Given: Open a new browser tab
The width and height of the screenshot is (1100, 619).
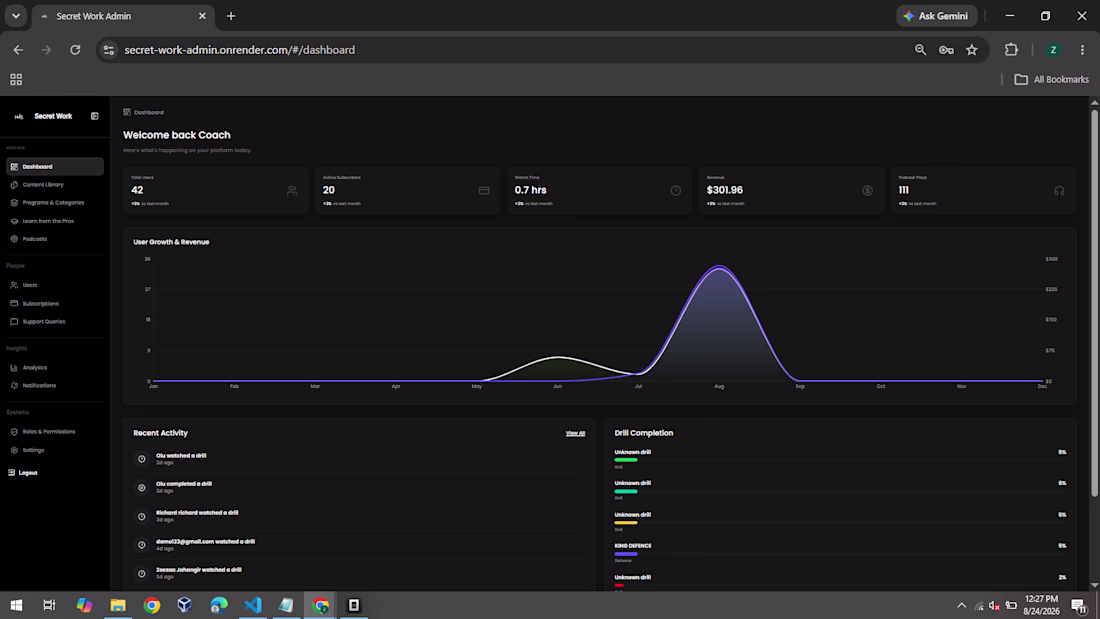Looking at the screenshot, I should [231, 16].
